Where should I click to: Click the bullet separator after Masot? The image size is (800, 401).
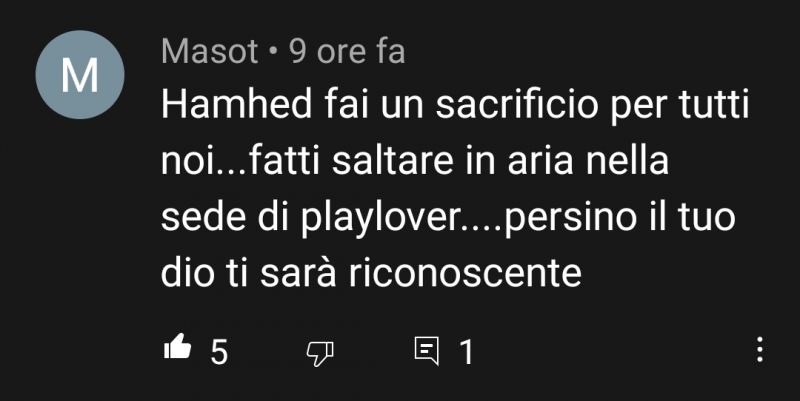[x=274, y=52]
